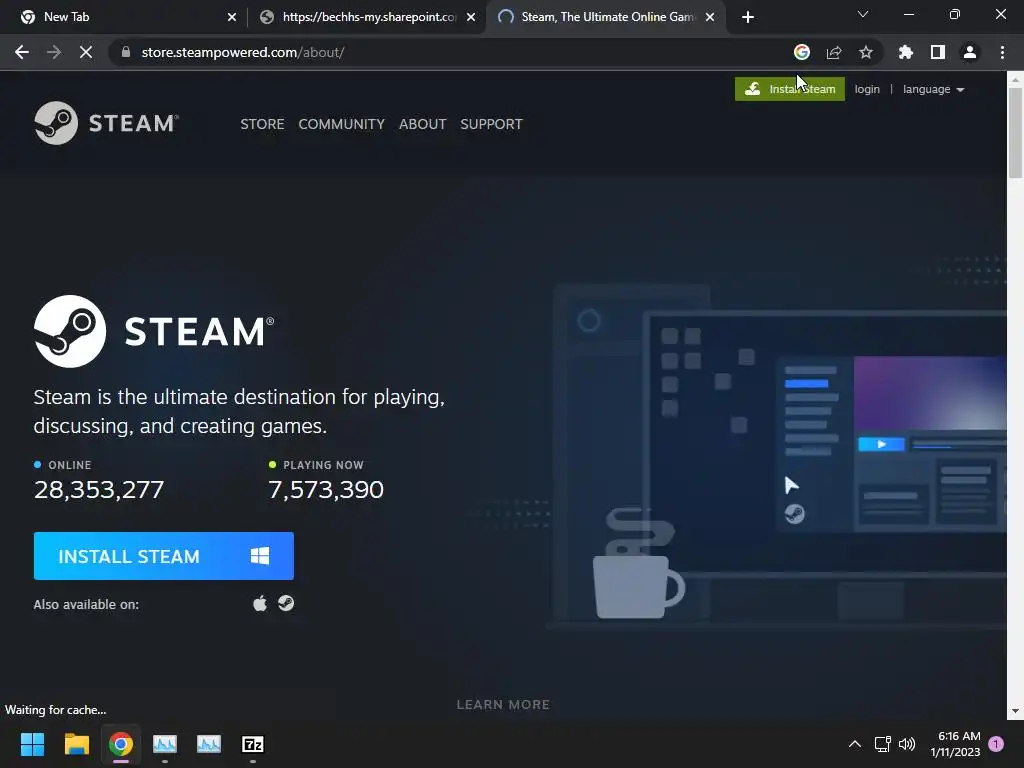Select the Steam, The Ultimate Online Game tab
1024x768 pixels.
pyautogui.click(x=604, y=17)
